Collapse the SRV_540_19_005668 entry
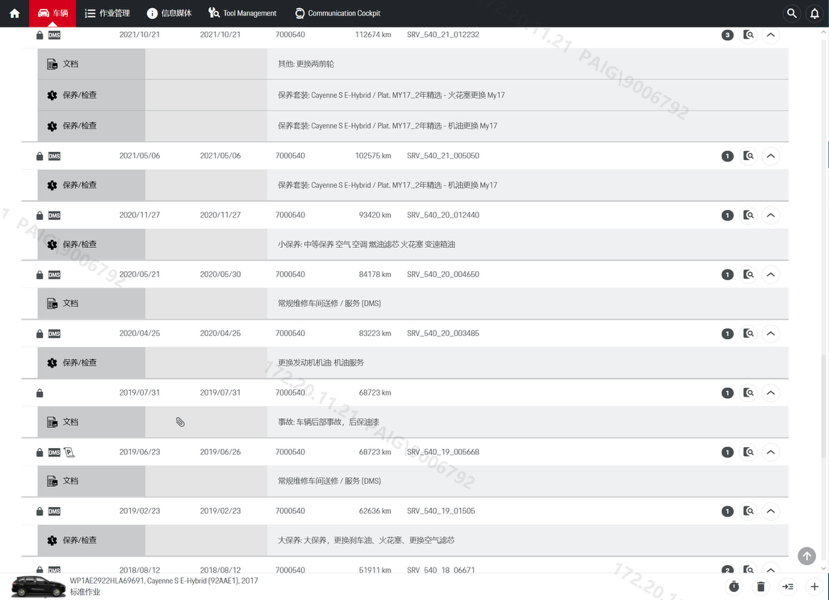 (x=771, y=452)
